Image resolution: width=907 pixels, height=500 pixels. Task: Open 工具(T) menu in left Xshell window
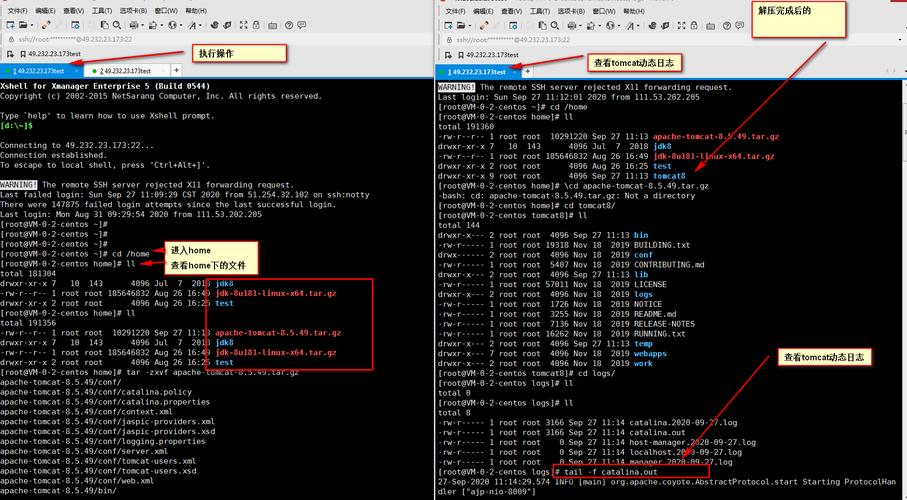coord(102,11)
